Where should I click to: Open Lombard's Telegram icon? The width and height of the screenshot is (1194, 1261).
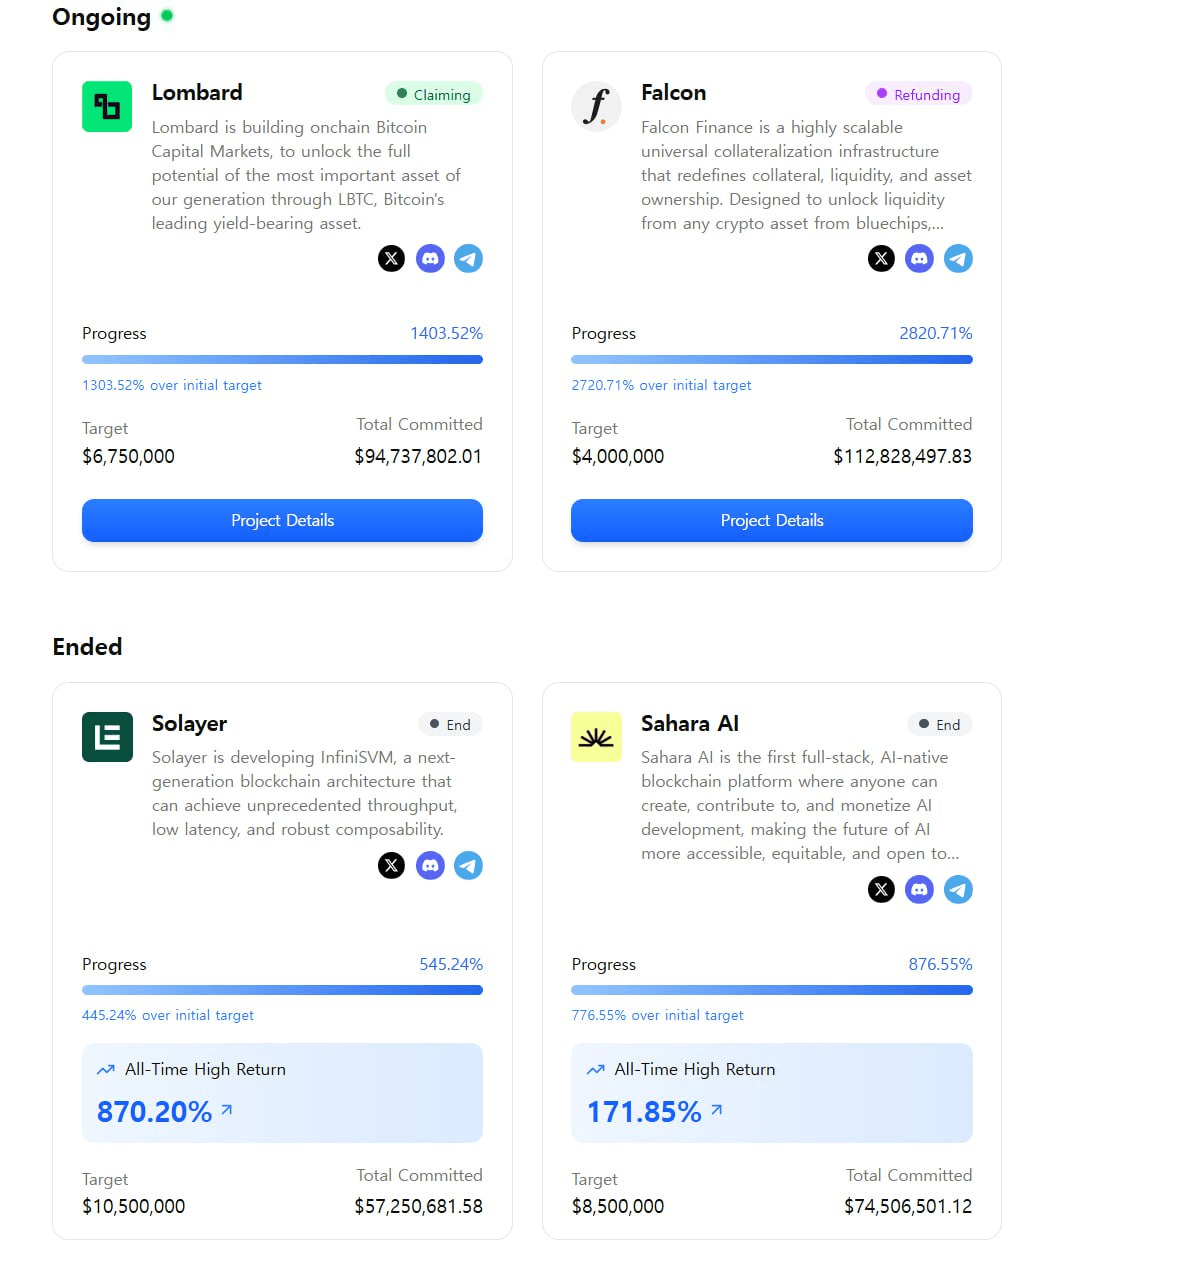[x=468, y=259]
